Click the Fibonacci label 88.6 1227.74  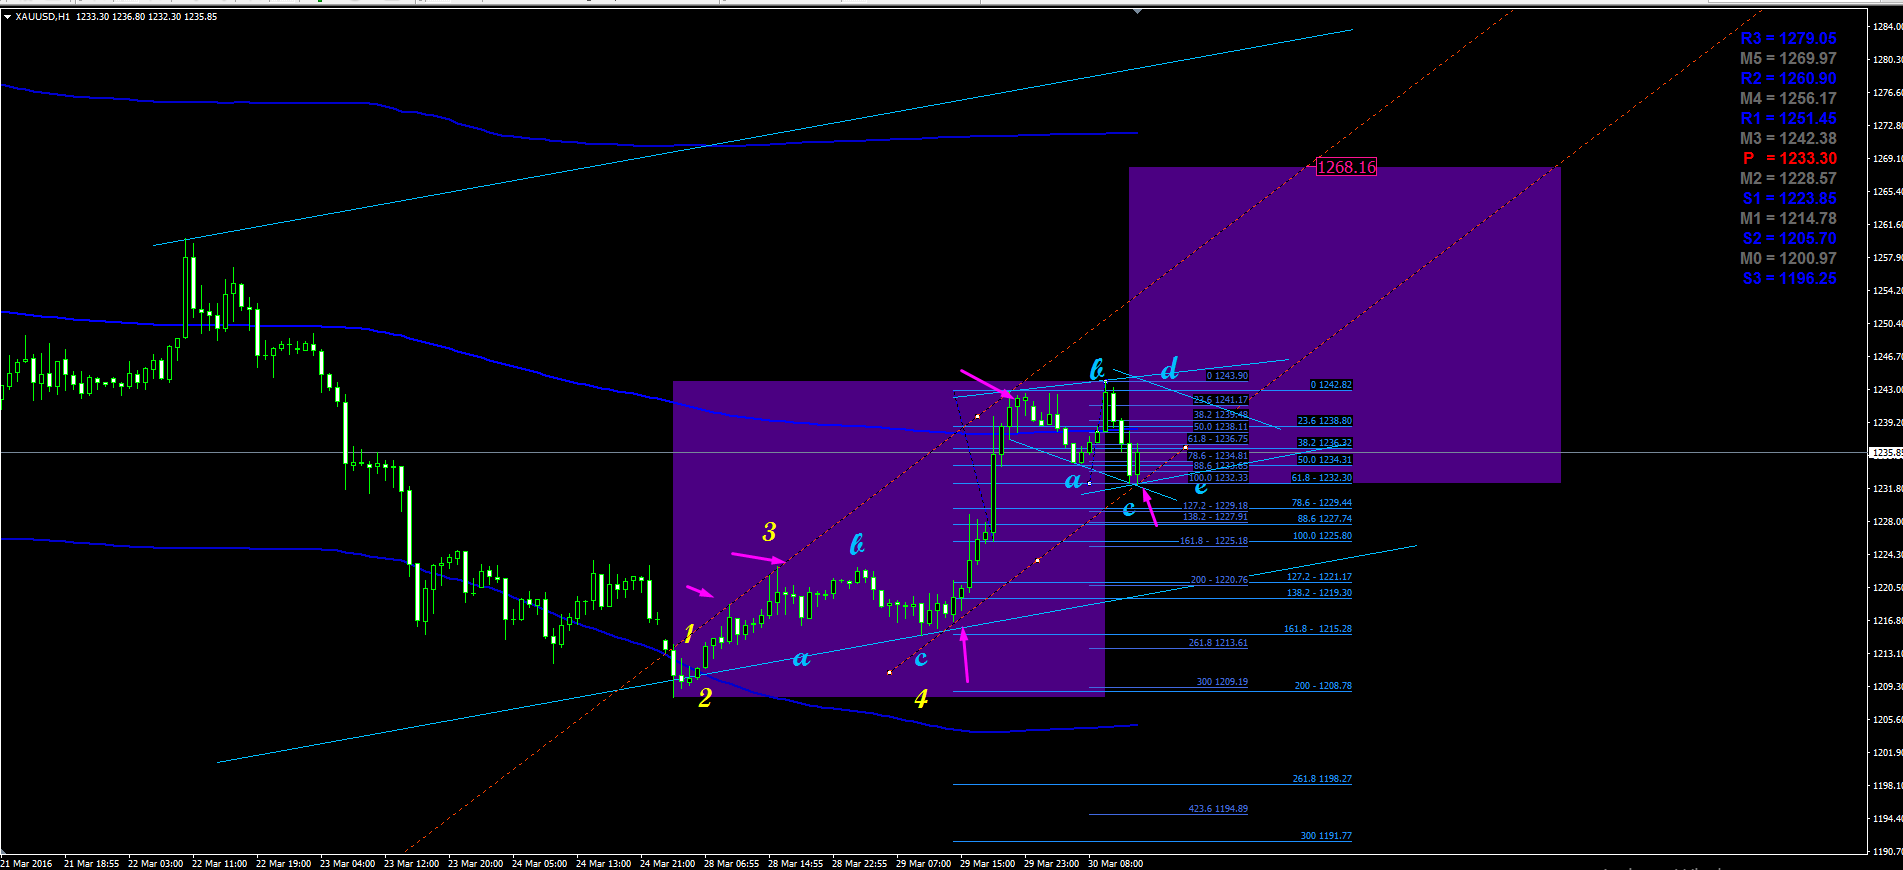point(1324,519)
